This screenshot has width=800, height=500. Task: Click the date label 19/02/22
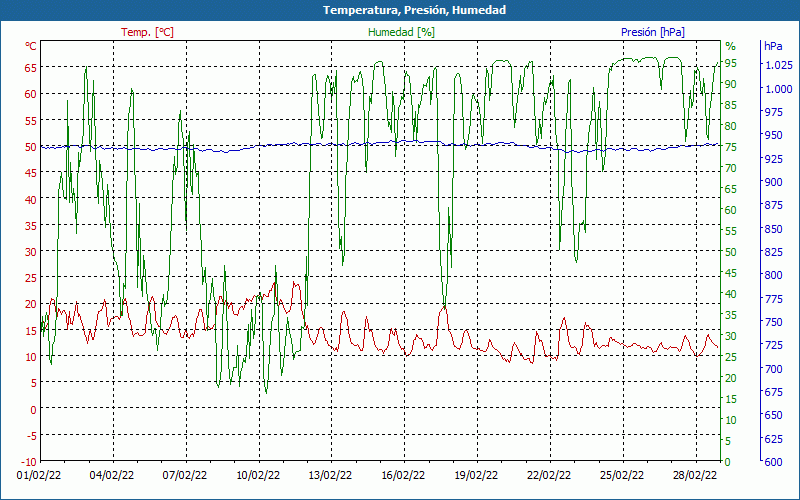[x=476, y=476]
